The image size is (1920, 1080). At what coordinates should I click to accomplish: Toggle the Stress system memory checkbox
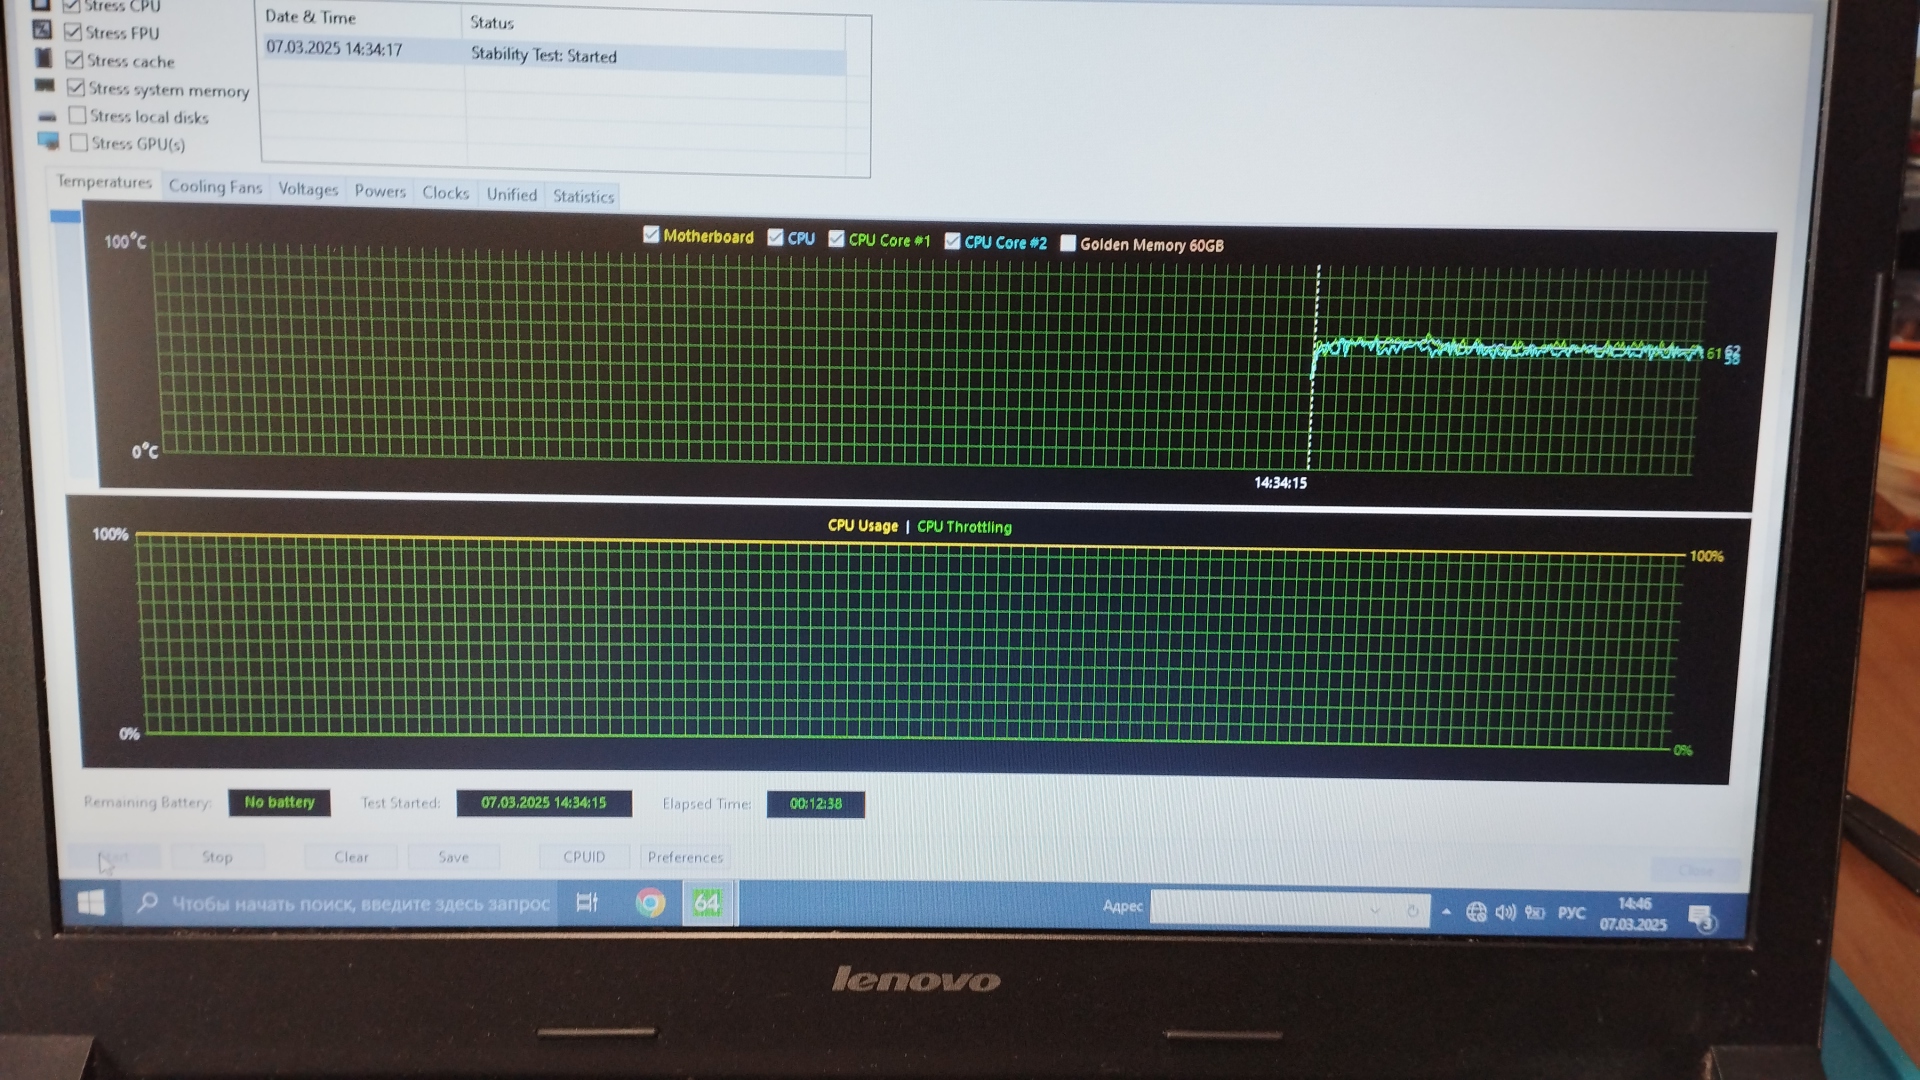[x=76, y=88]
